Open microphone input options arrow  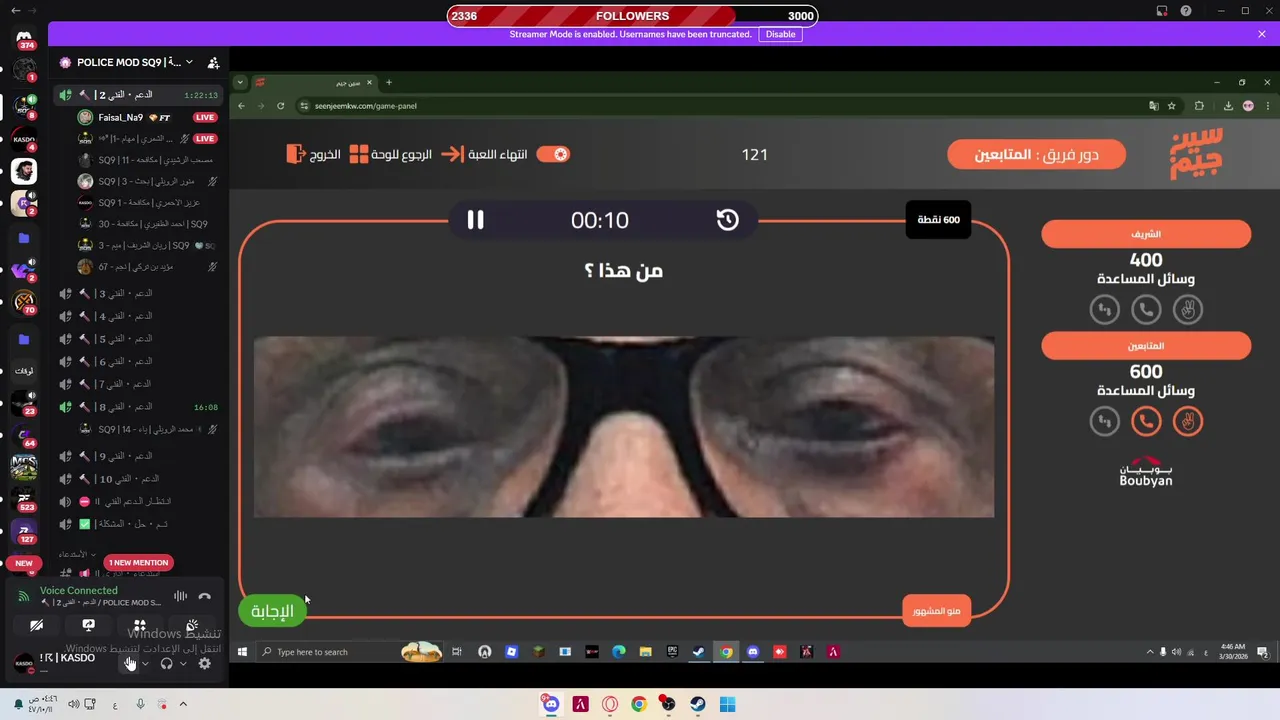(x=145, y=663)
